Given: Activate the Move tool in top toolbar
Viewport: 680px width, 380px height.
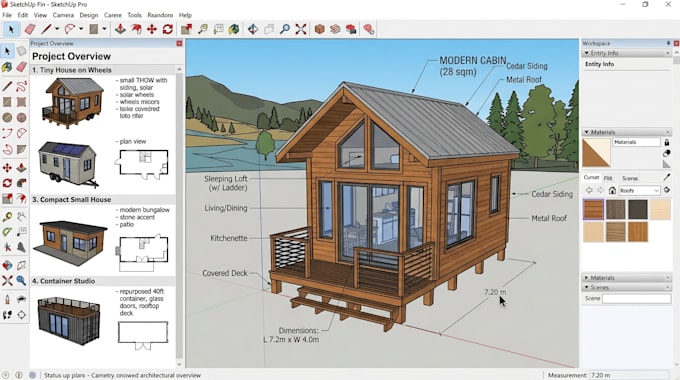Looking at the screenshot, I should pos(152,29).
